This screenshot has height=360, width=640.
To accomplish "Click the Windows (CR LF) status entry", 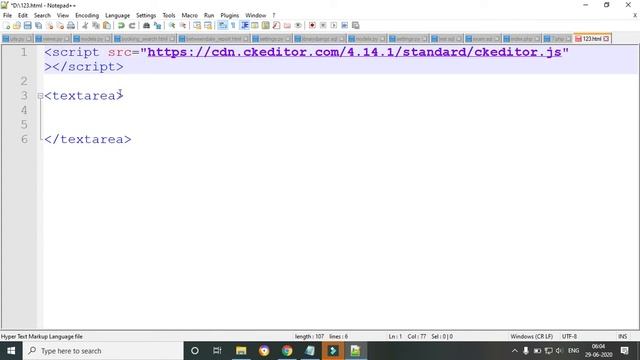I will coord(531,336).
